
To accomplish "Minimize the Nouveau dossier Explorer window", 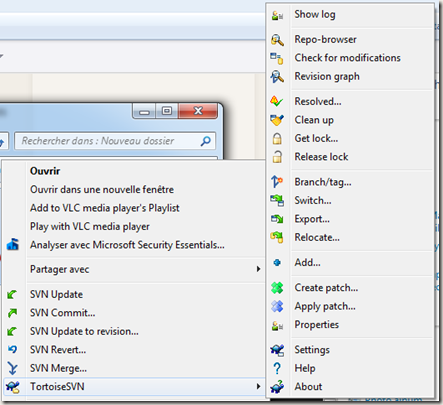I will click(x=144, y=111).
